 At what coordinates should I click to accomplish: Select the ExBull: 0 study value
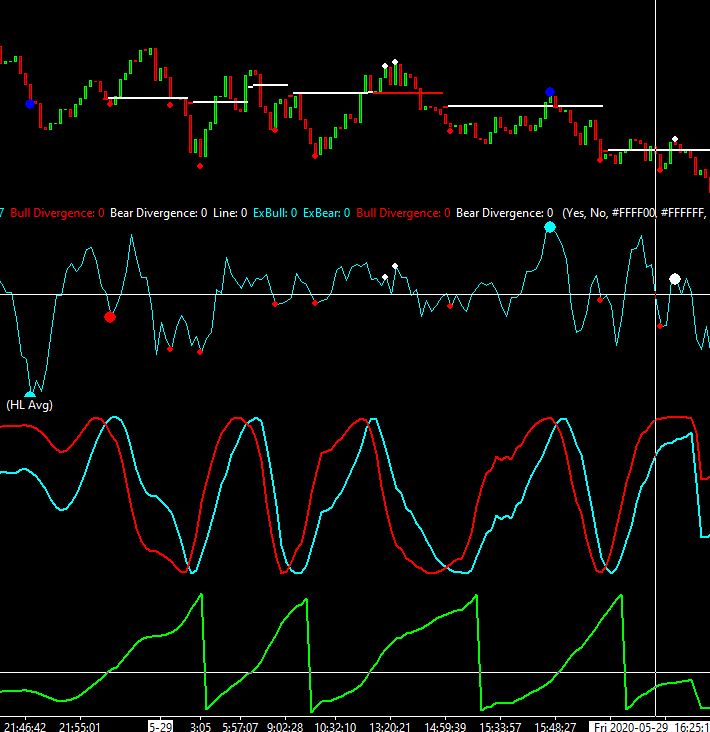click(x=275, y=213)
